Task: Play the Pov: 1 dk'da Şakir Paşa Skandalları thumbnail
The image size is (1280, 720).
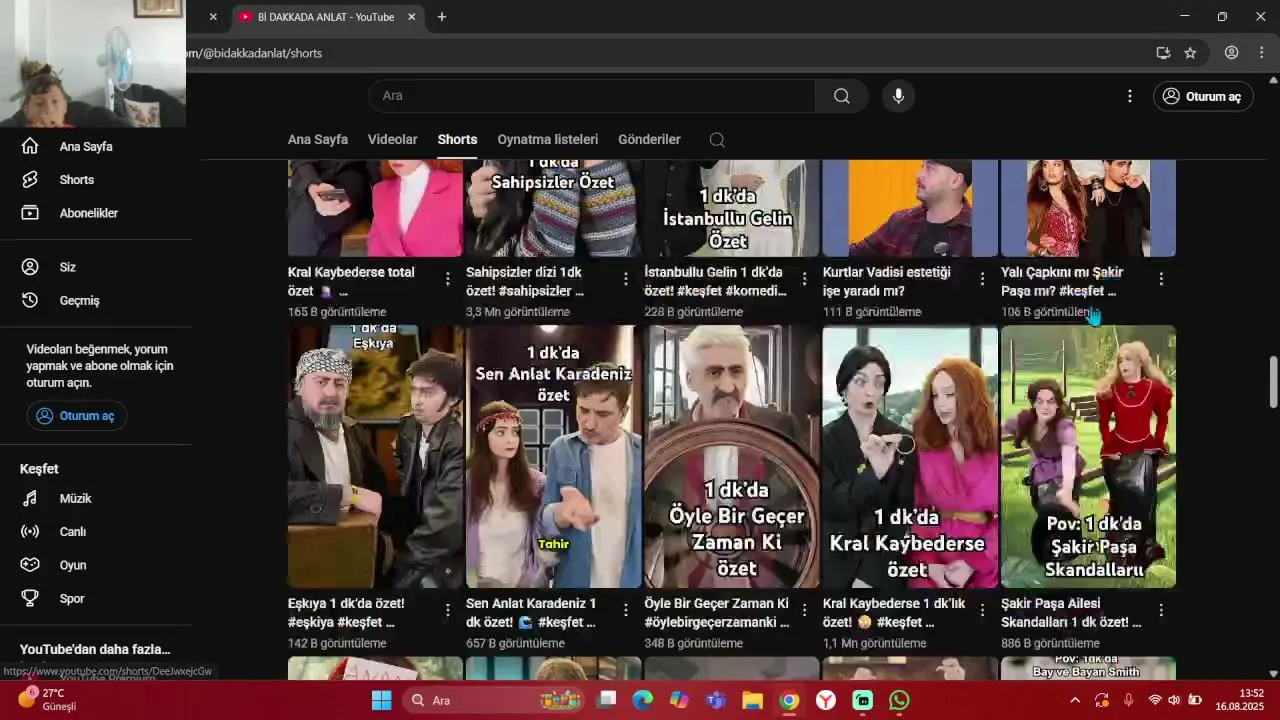Action: pos(1088,456)
